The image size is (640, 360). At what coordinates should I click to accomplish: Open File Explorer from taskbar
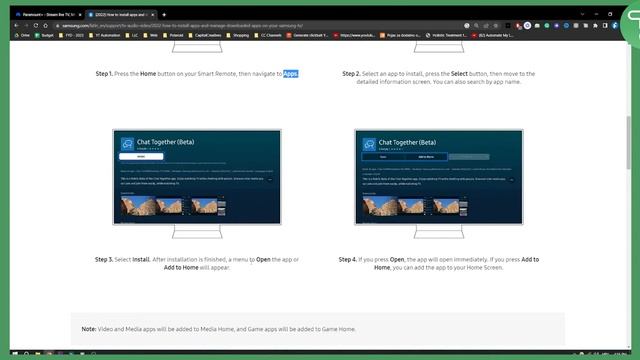tap(38, 354)
